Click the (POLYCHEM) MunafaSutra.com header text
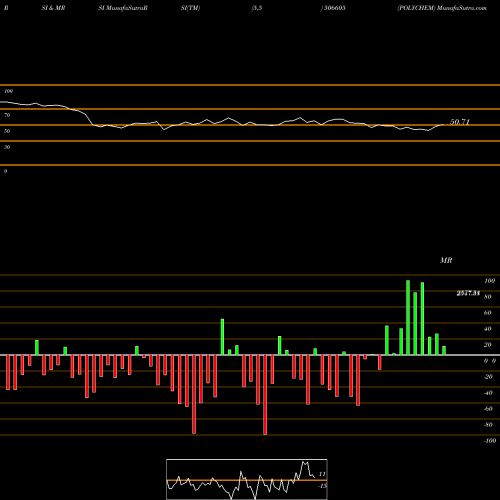Viewport: 500px width, 500px height. 442,8
